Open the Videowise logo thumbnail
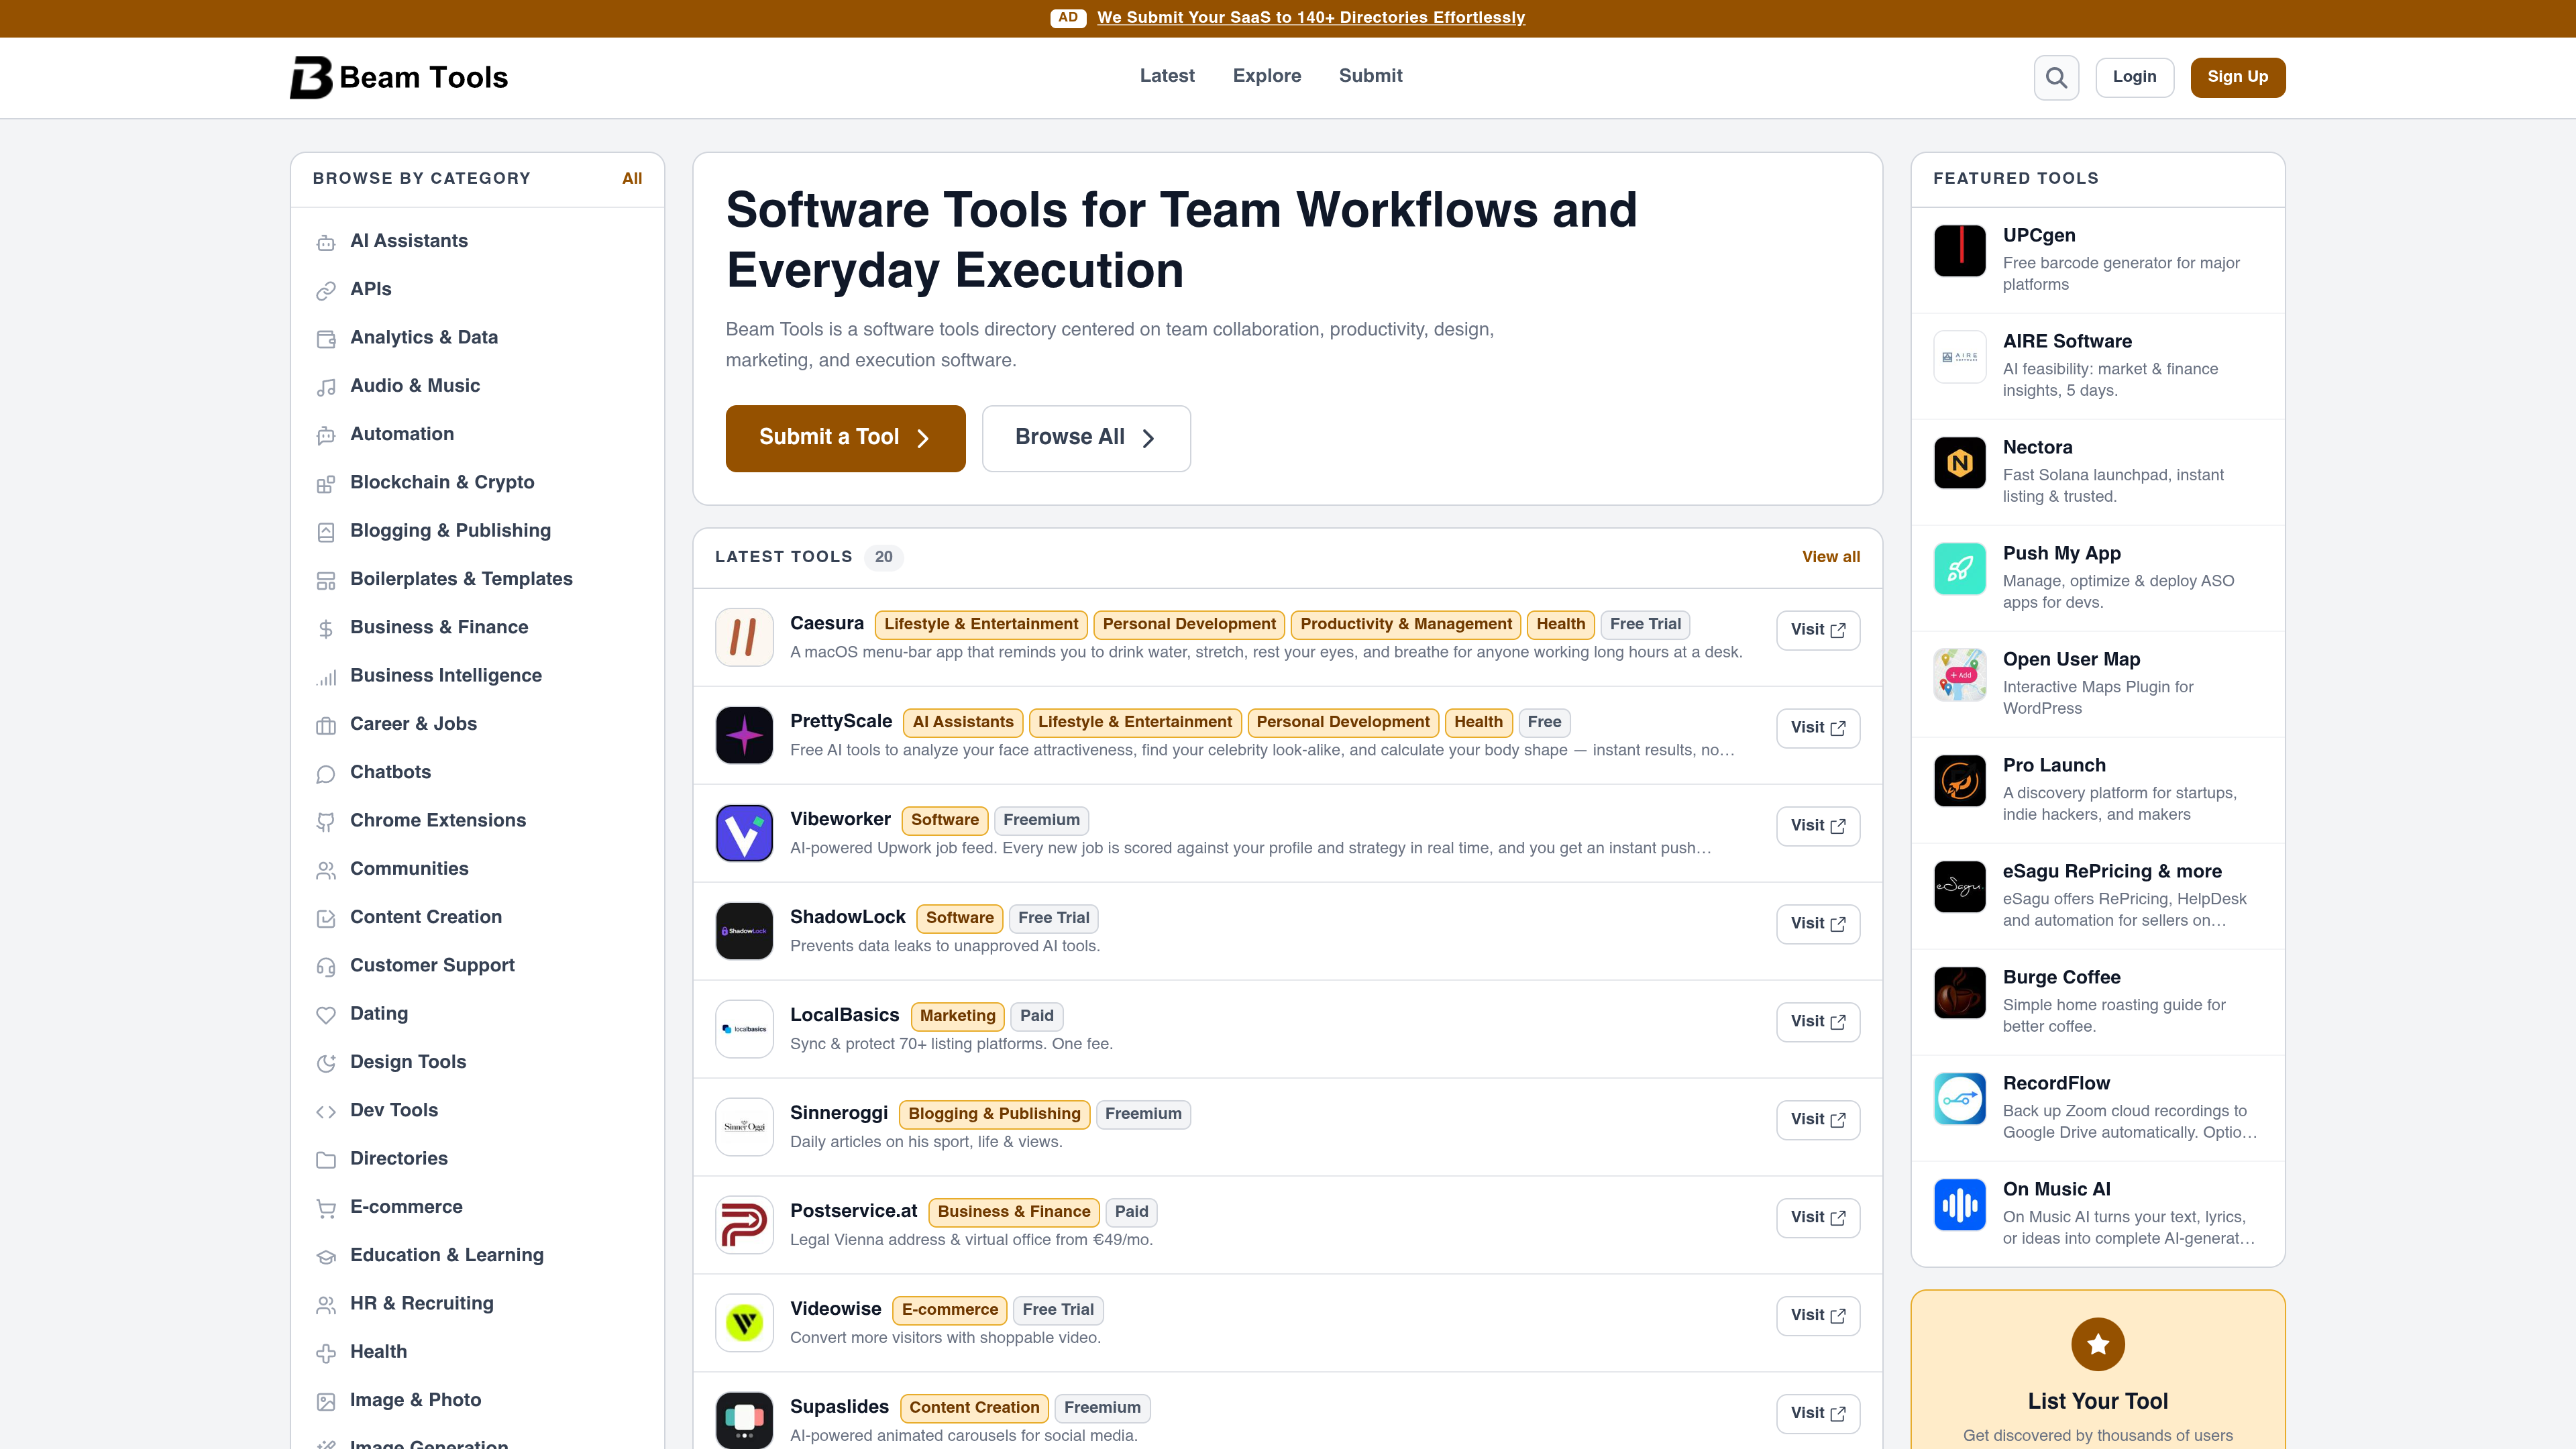The width and height of the screenshot is (2576, 1449). pyautogui.click(x=744, y=1323)
